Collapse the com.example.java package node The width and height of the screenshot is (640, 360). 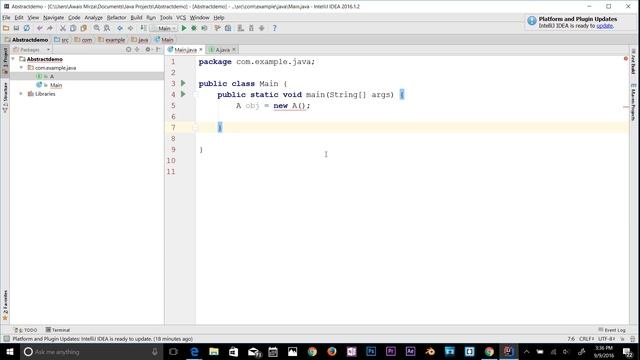click(21, 68)
